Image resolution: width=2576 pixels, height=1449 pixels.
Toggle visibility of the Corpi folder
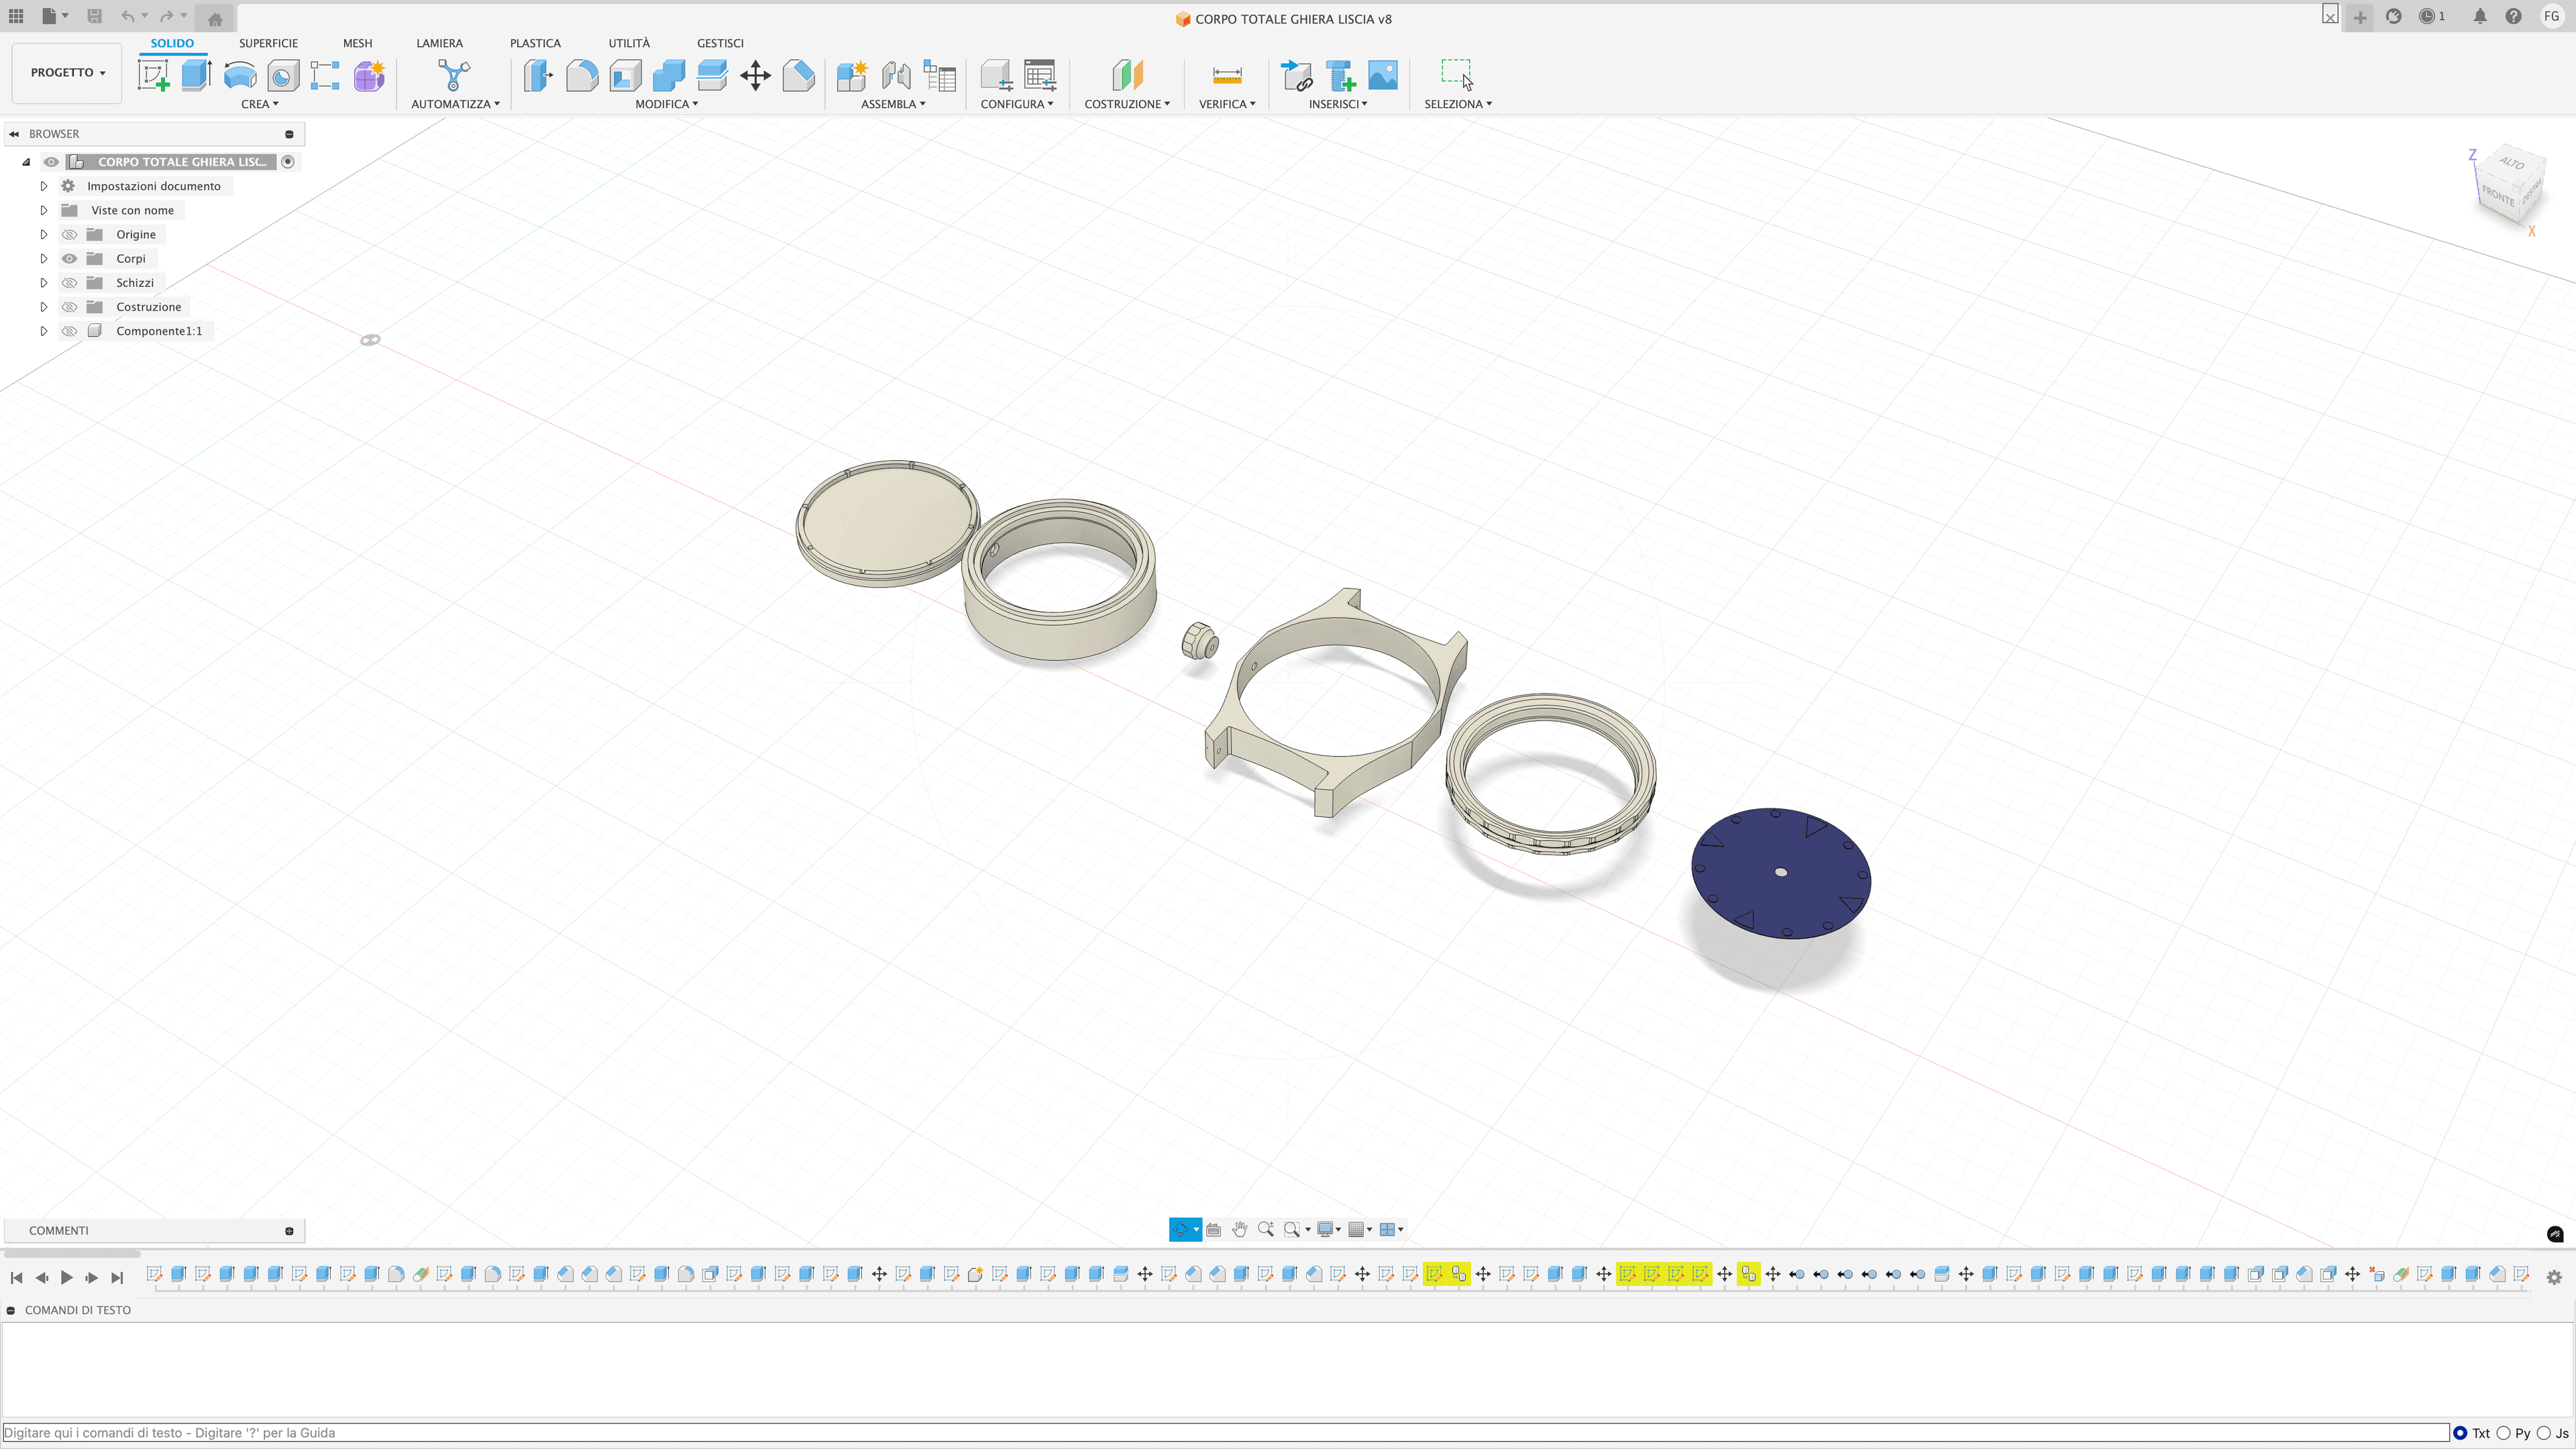(x=69, y=258)
